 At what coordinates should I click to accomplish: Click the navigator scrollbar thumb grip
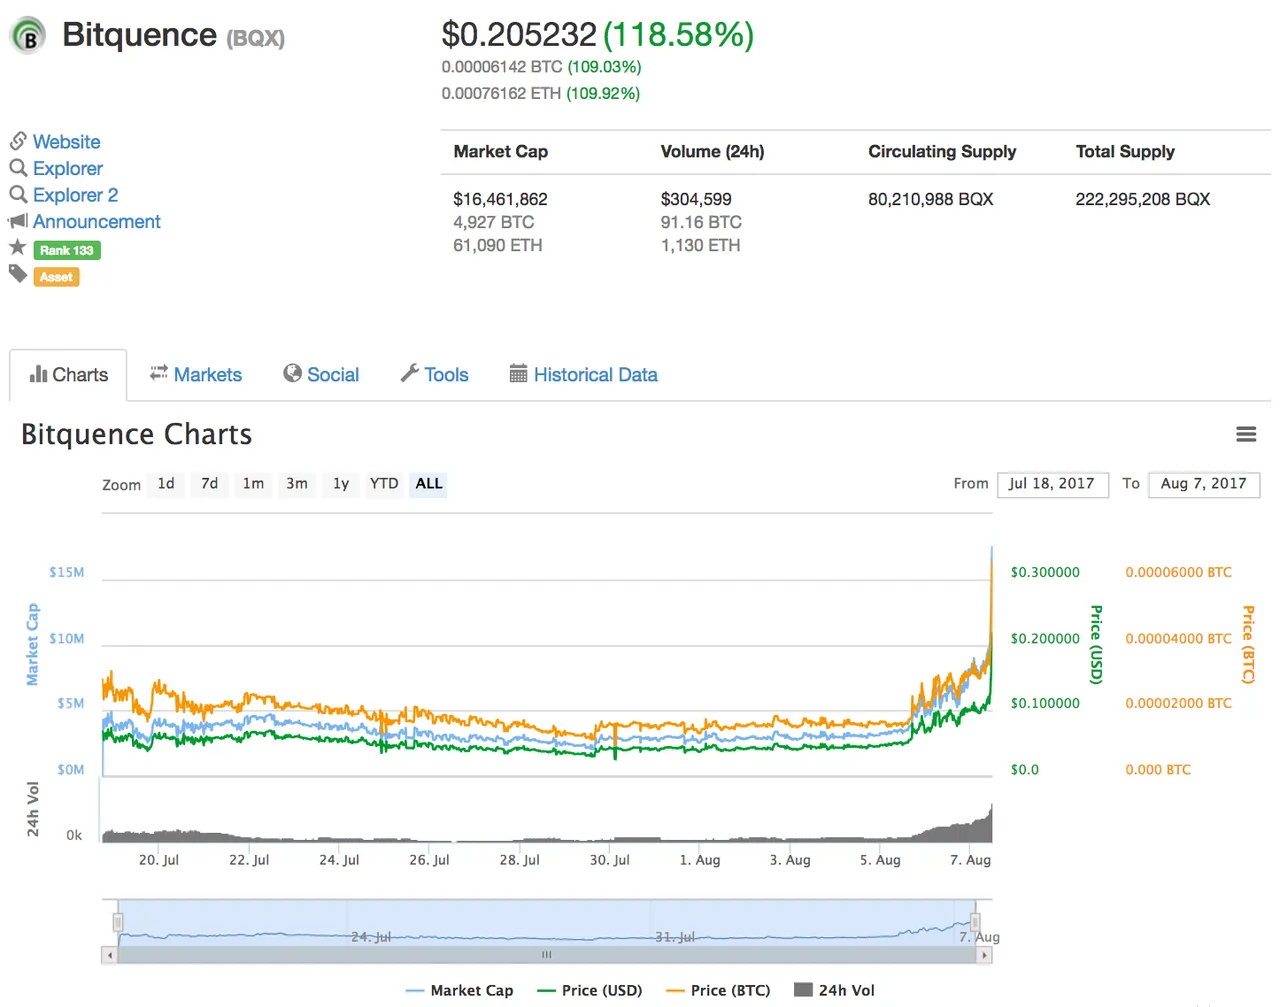[x=547, y=955]
